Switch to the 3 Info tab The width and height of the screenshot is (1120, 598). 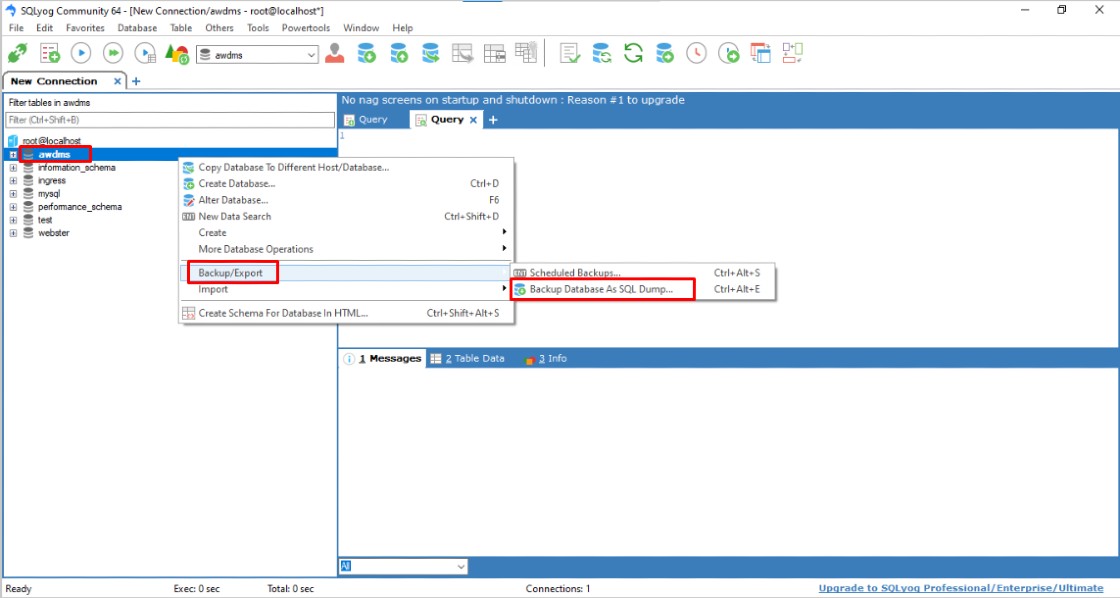(546, 359)
